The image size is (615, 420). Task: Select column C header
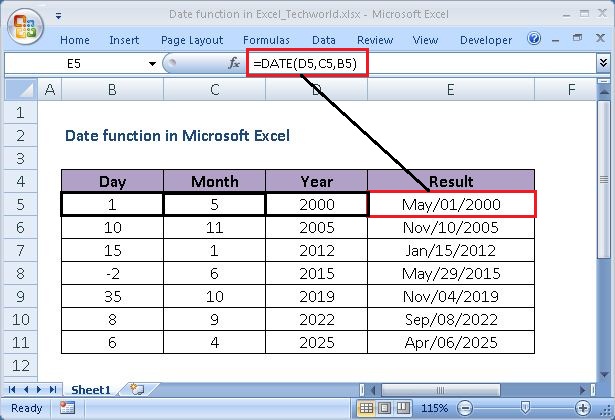coord(215,90)
